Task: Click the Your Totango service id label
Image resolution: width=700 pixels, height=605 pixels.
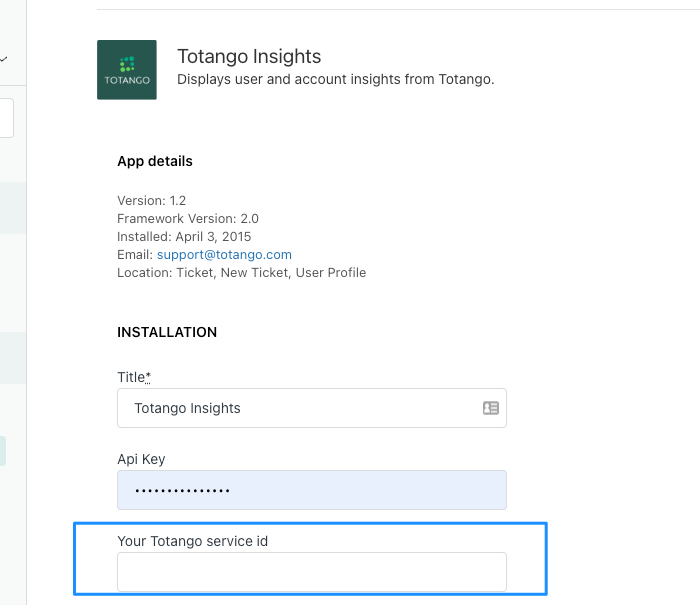Action: pos(192,541)
